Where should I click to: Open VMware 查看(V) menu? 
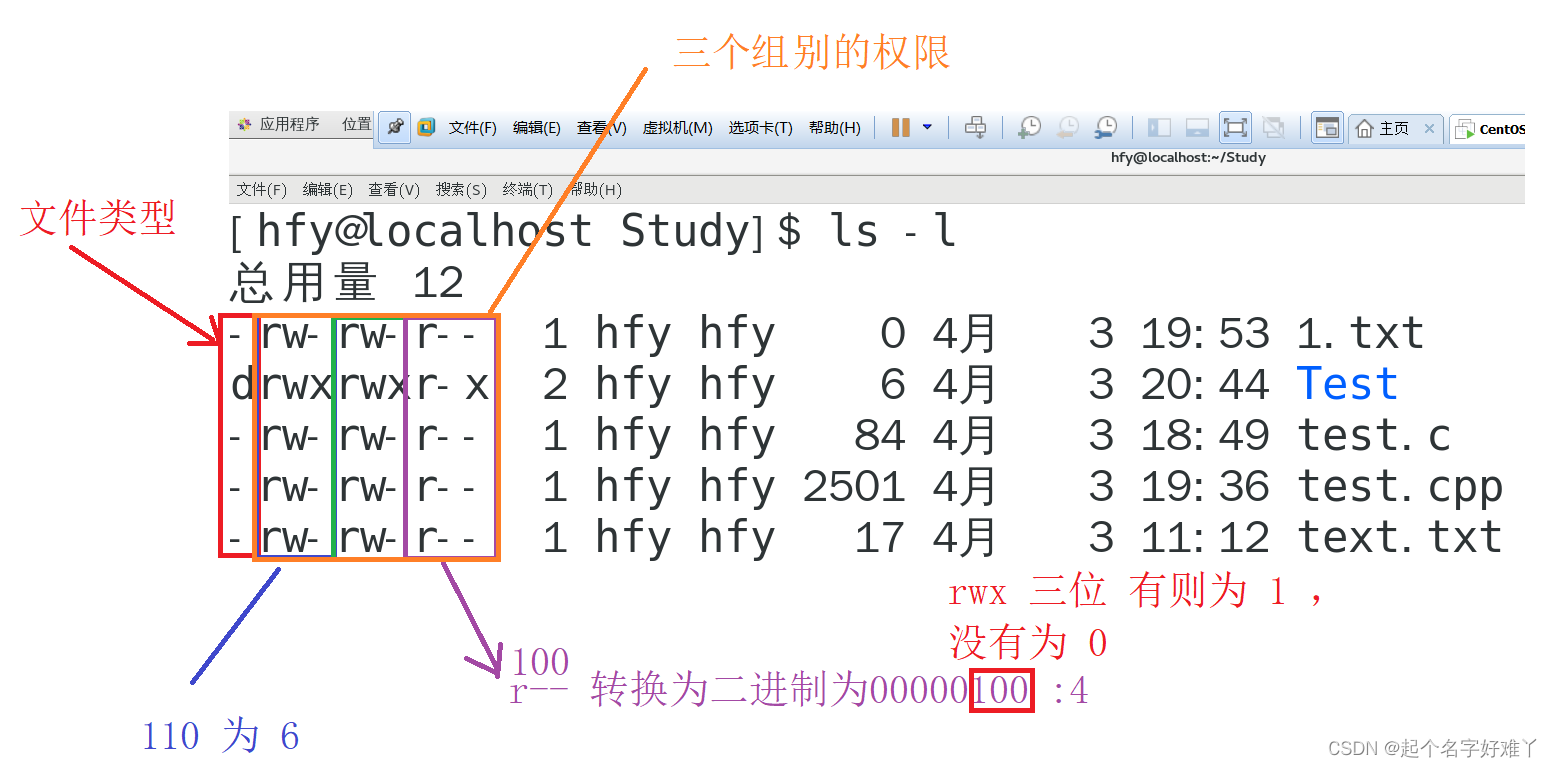point(601,128)
